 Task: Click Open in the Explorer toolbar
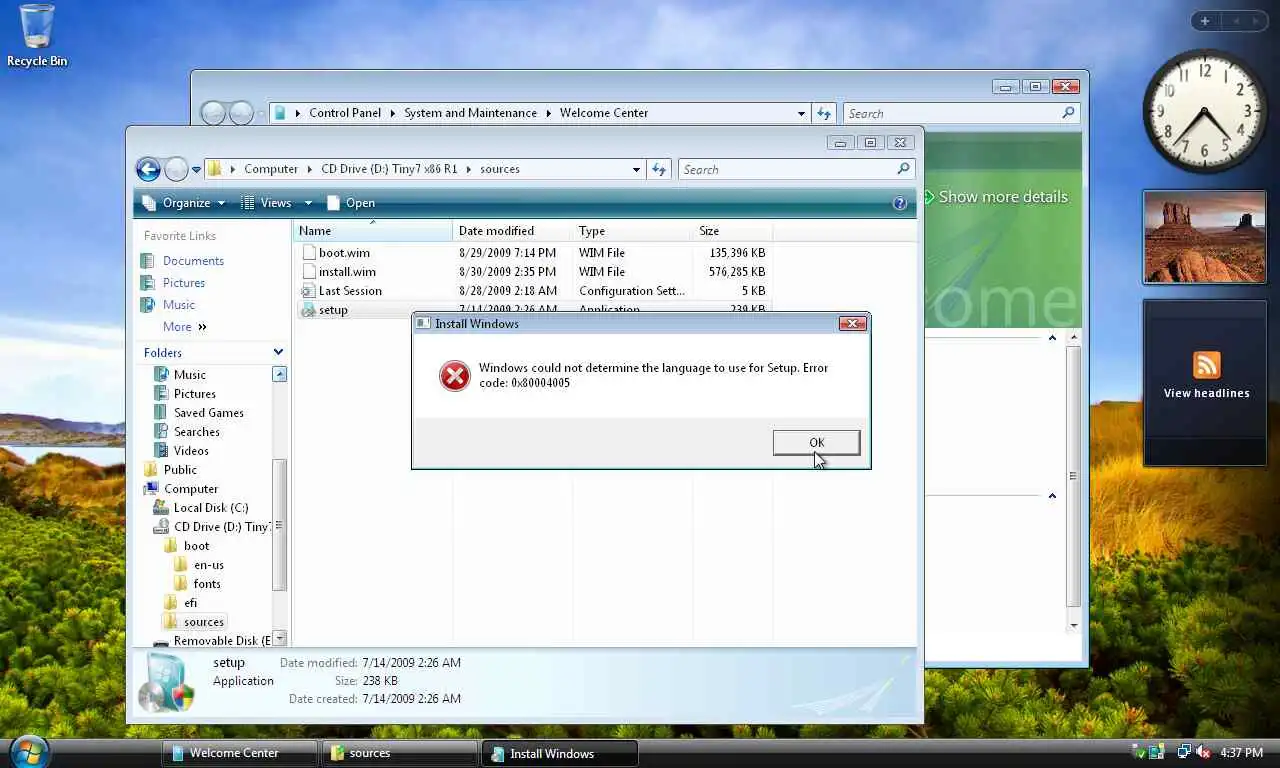pos(350,203)
